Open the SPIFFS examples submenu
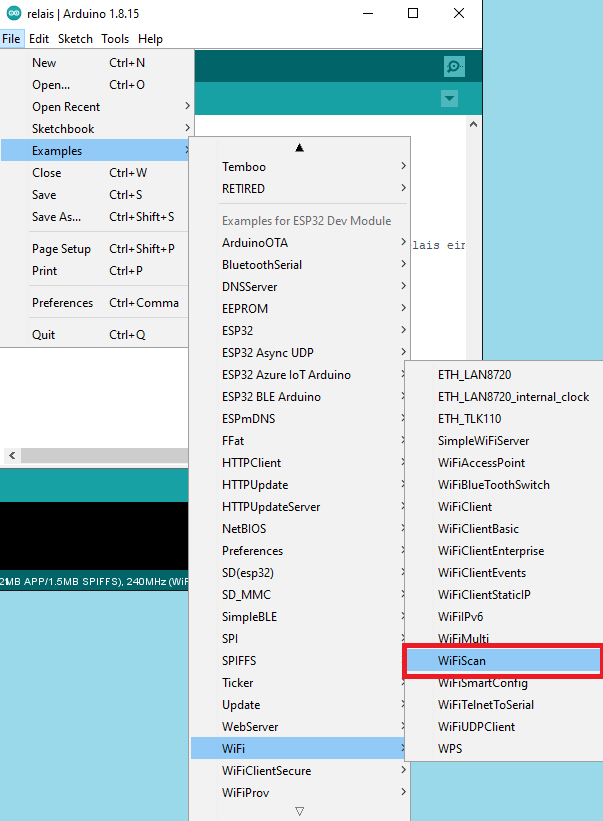The width and height of the screenshot is (603, 821). (x=298, y=661)
